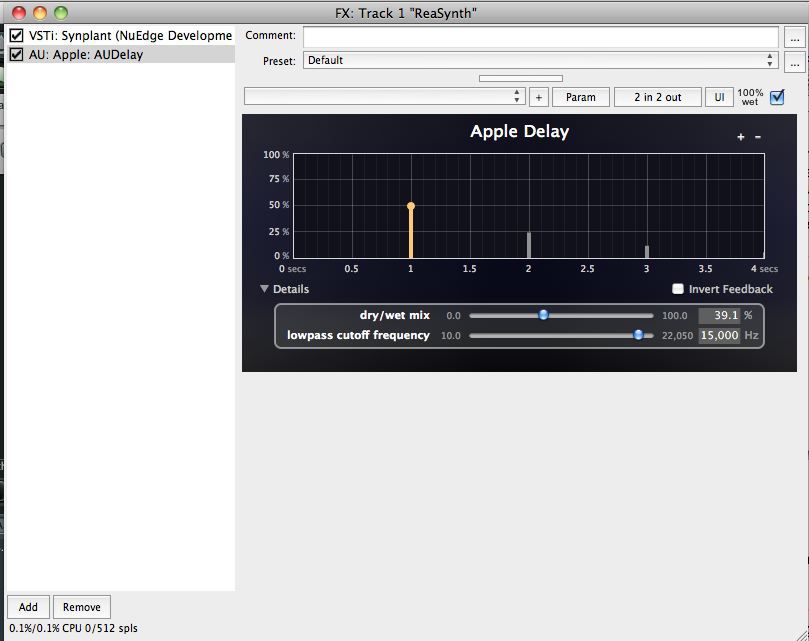Image resolution: width=809 pixels, height=641 pixels.
Task: Open the options button beside Comment field
Action: pyautogui.click(x=795, y=37)
